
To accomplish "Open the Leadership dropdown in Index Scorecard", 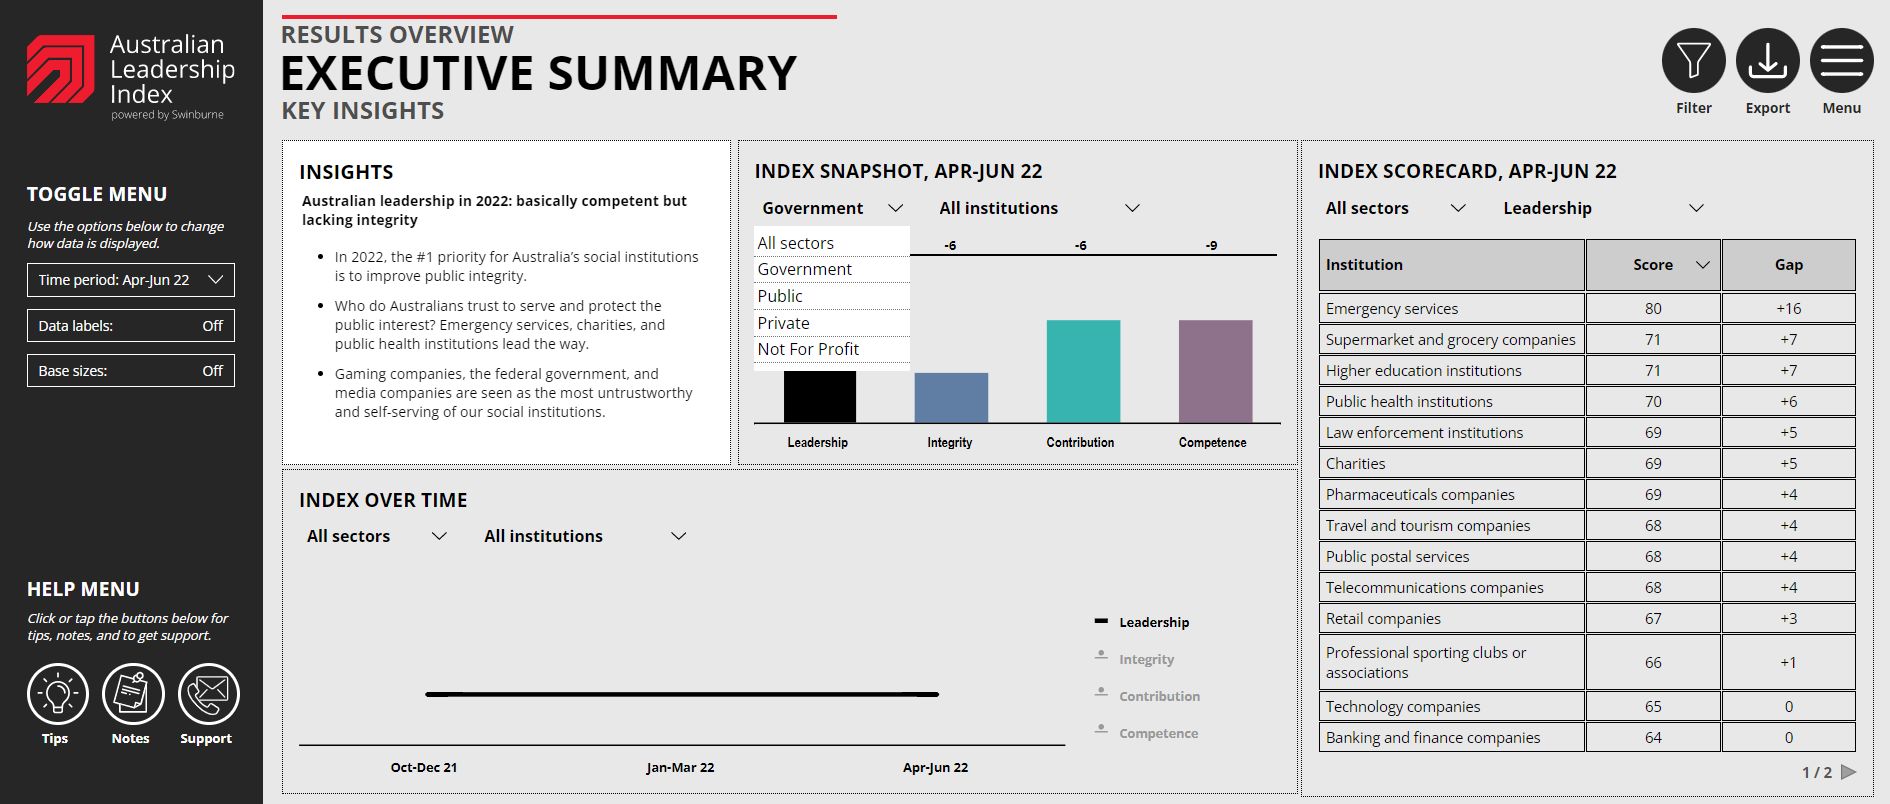I will click(1602, 208).
